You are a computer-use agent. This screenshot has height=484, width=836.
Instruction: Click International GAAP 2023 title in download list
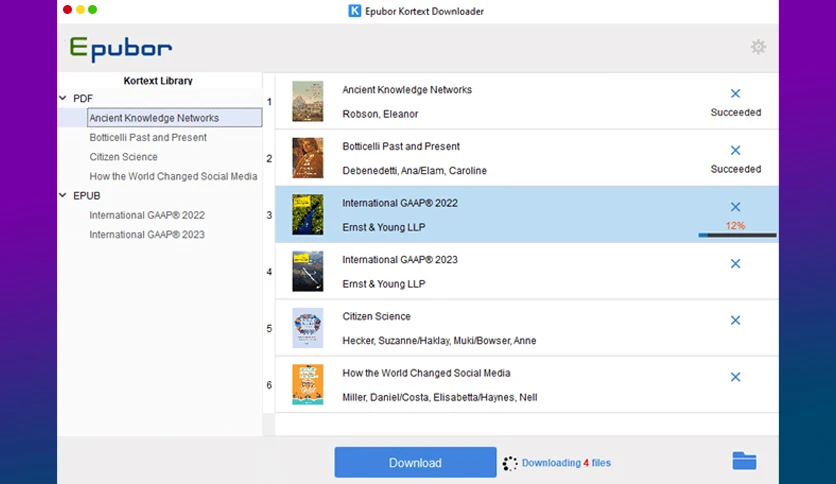point(400,260)
